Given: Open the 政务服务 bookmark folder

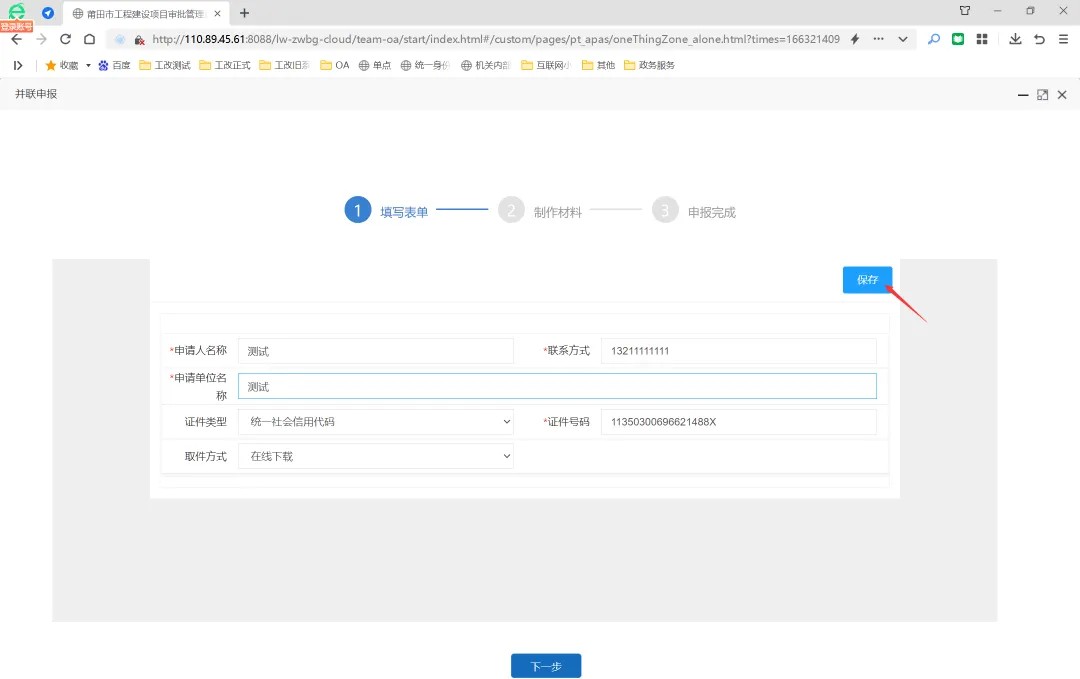Looking at the screenshot, I should pos(649,65).
